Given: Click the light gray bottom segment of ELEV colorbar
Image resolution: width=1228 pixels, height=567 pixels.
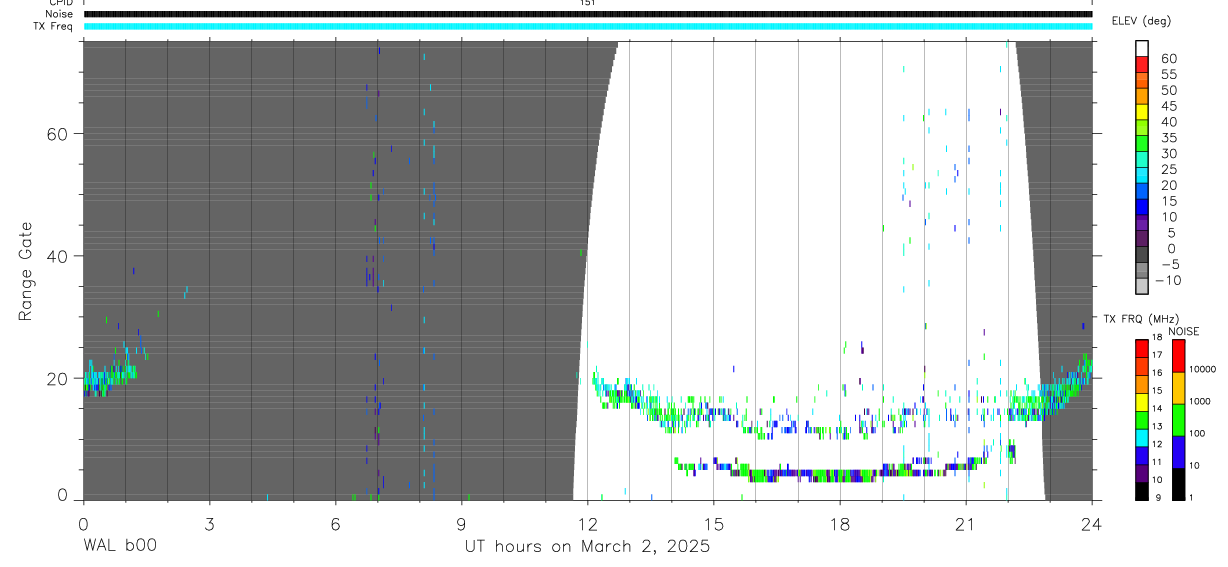Looking at the screenshot, I should pyautogui.click(x=1142, y=287).
